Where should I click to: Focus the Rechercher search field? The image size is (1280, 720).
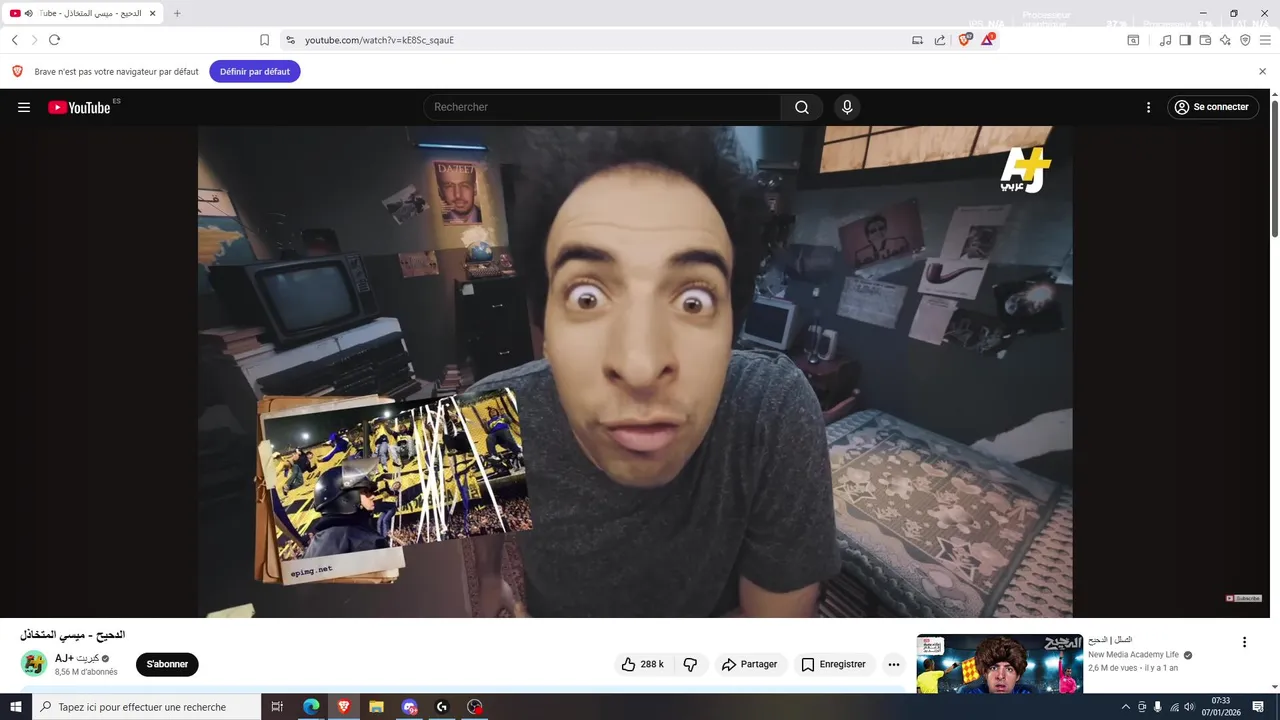point(603,107)
